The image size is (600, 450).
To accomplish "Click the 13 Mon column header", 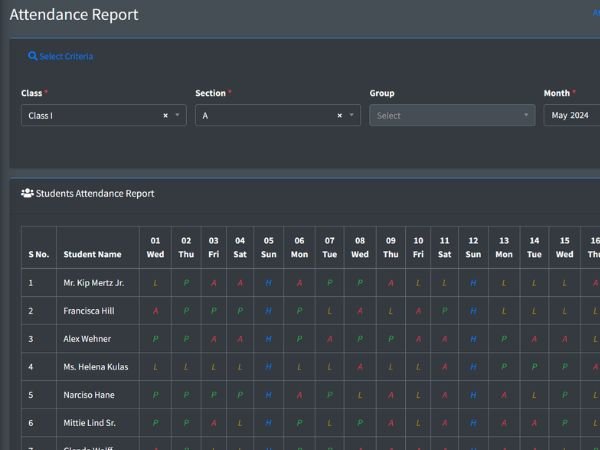I will pyautogui.click(x=504, y=247).
